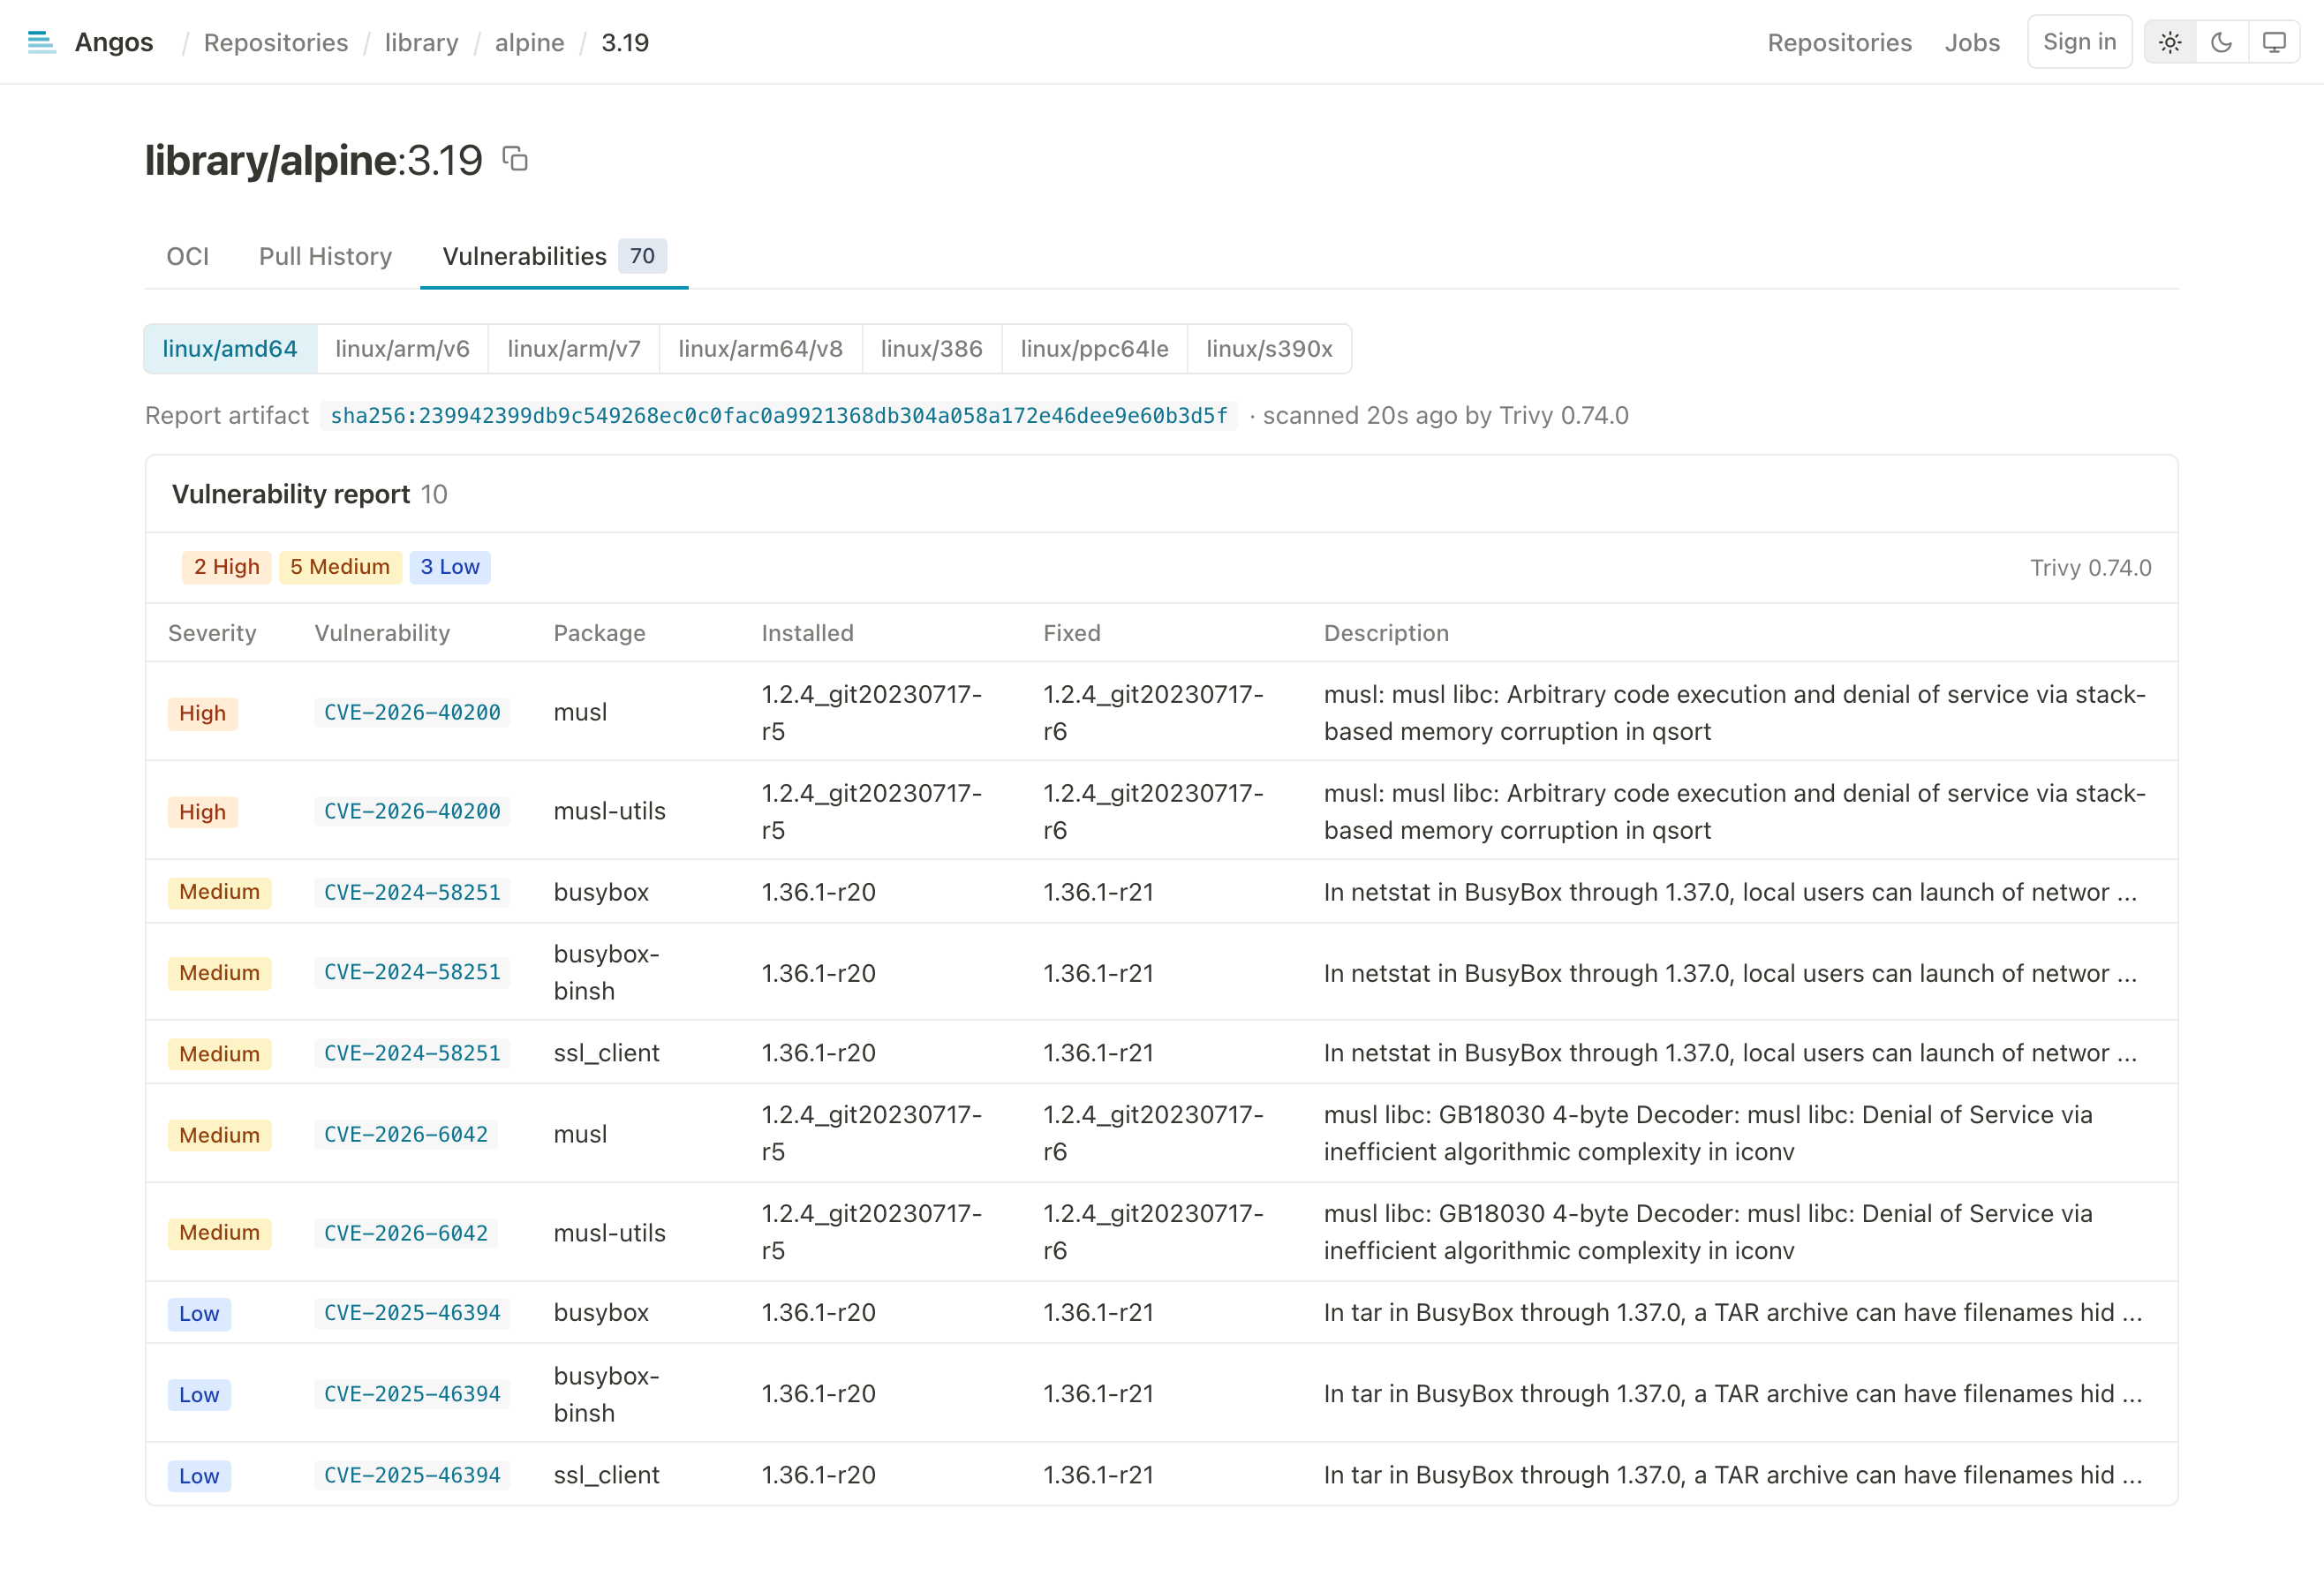Viewport: 2324px width, 1577px height.
Task: Select the linux/arm/v7 platform
Action: [x=574, y=348]
